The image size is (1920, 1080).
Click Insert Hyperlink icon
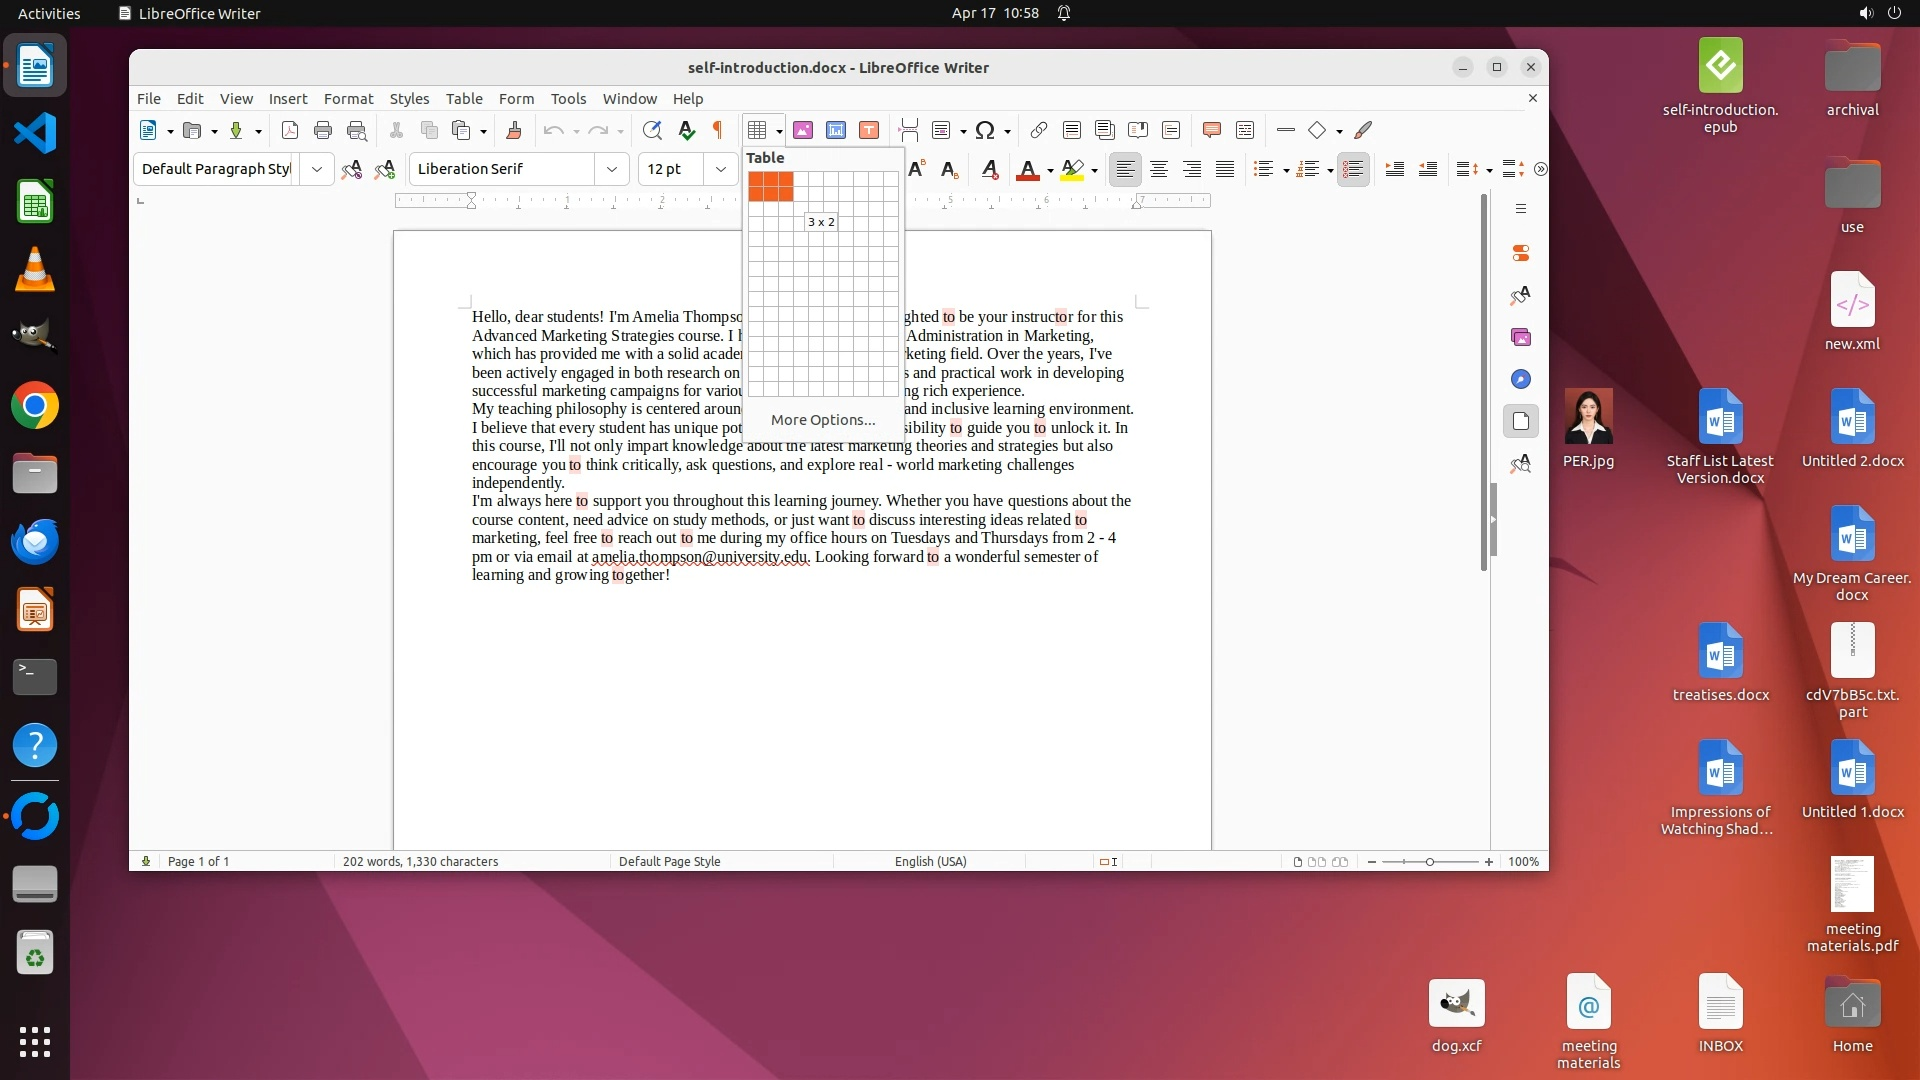pyautogui.click(x=1039, y=130)
